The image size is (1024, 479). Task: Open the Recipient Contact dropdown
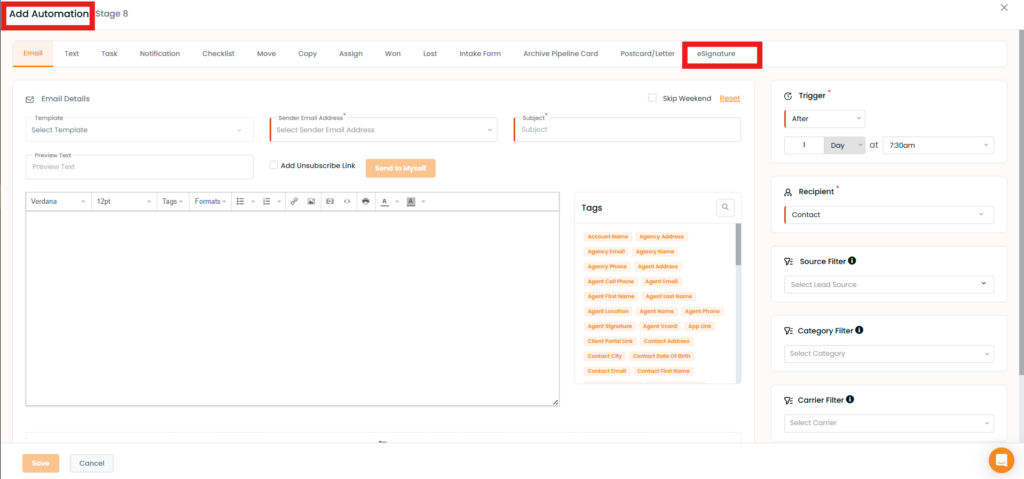point(888,215)
